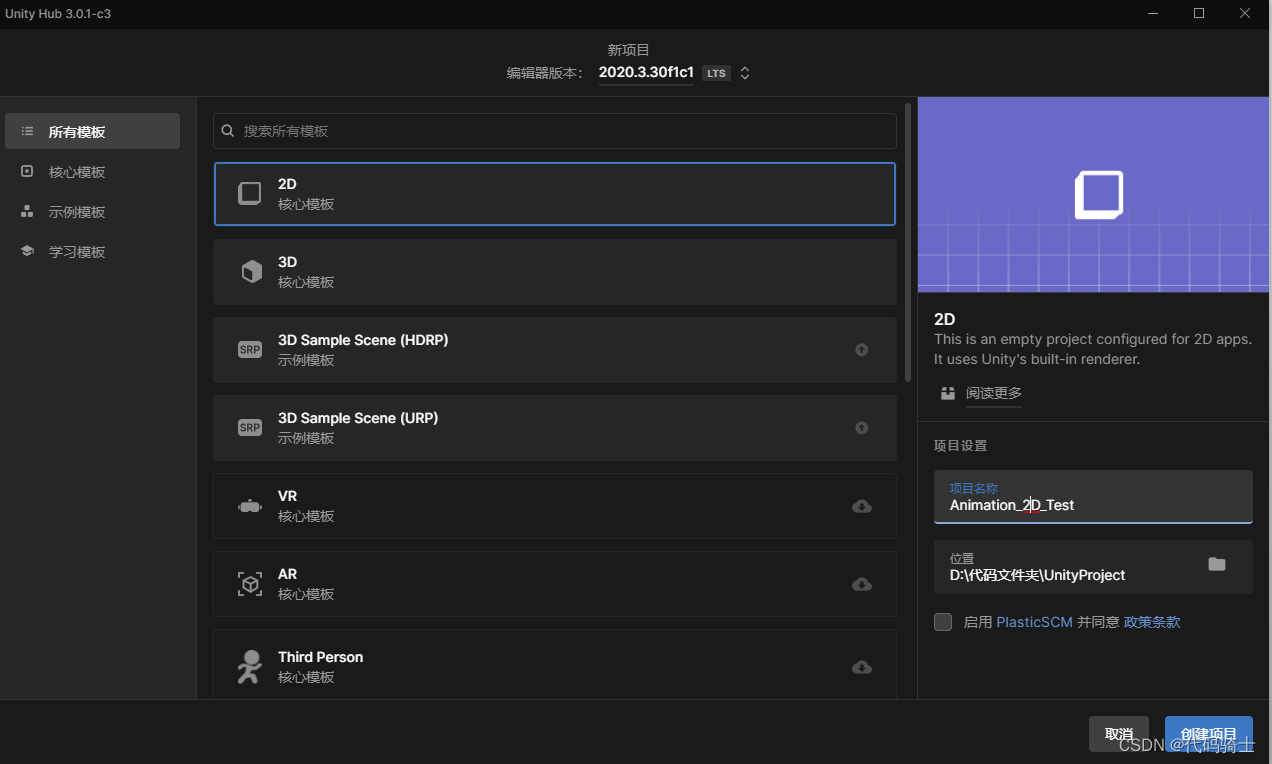Open the 学习模板 tab
The image size is (1272, 764).
tap(92, 252)
